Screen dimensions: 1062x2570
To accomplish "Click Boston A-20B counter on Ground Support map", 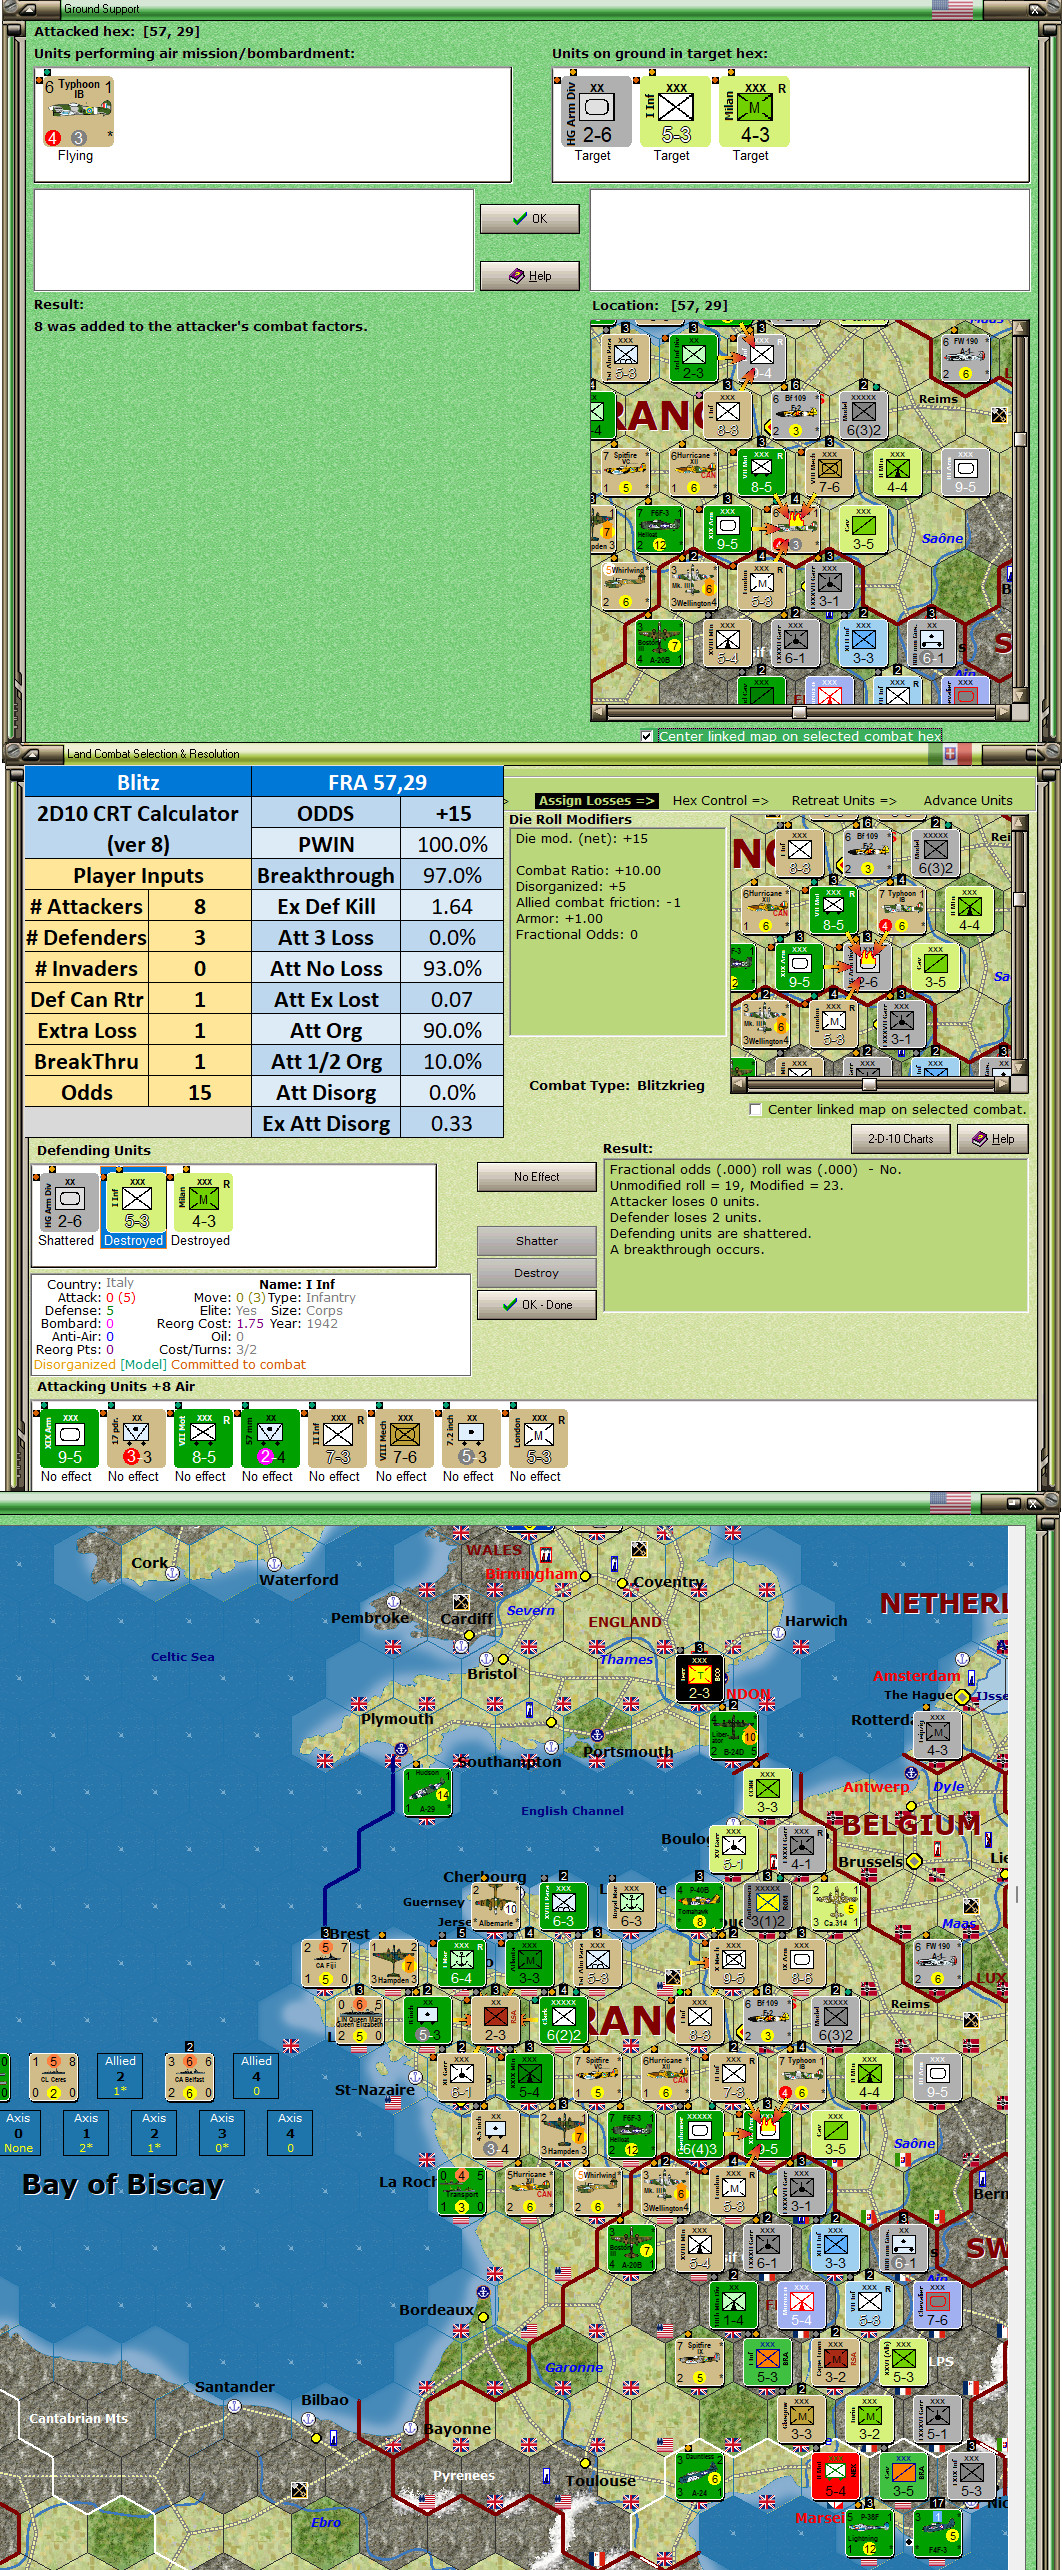I will (x=658, y=643).
